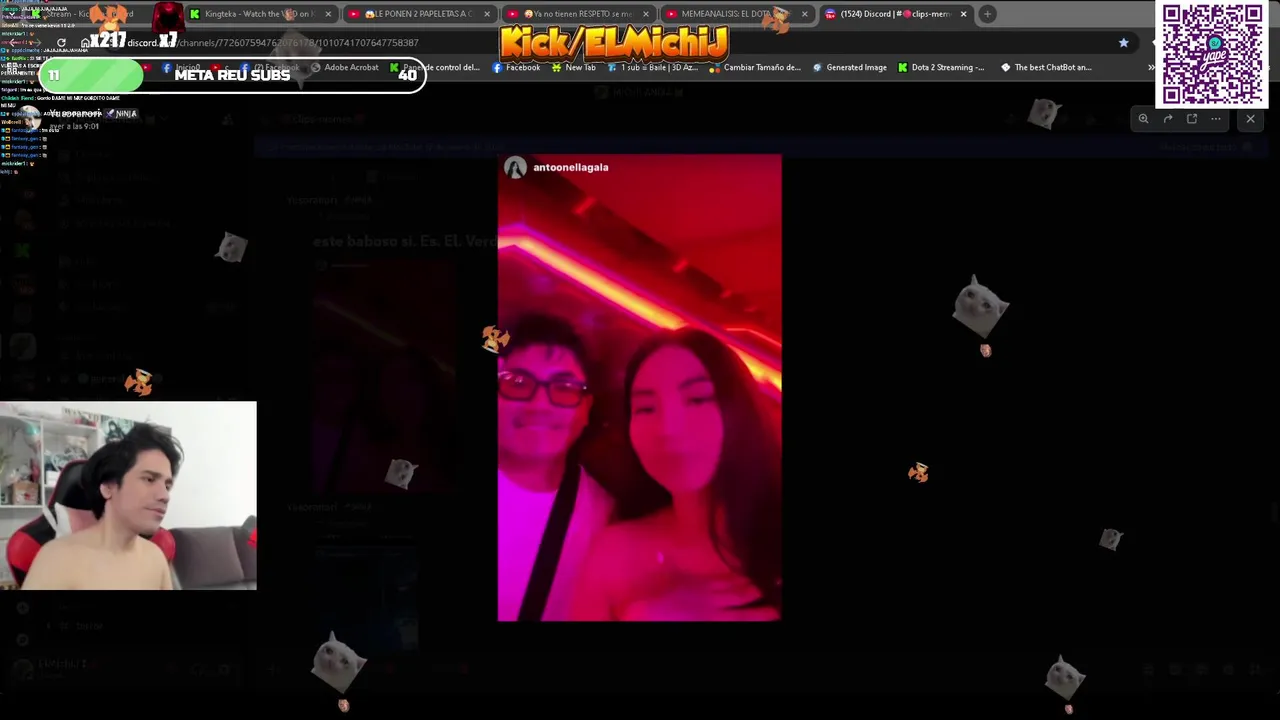Close the Discord clips-memes tab
Screen dimensions: 1280x720
(x=963, y=14)
